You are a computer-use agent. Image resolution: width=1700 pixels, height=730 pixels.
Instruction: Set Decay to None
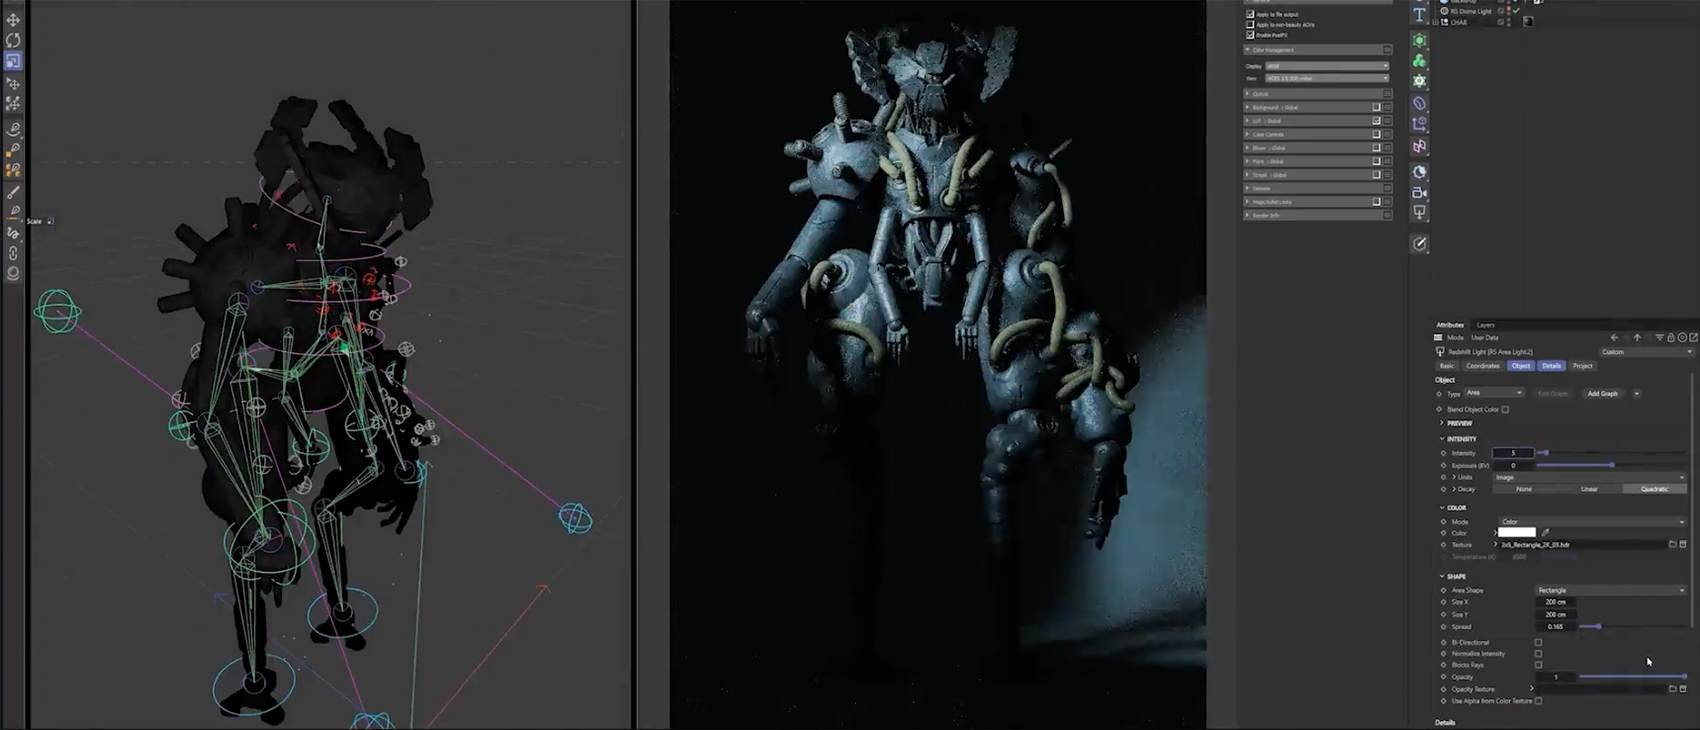tap(1524, 489)
